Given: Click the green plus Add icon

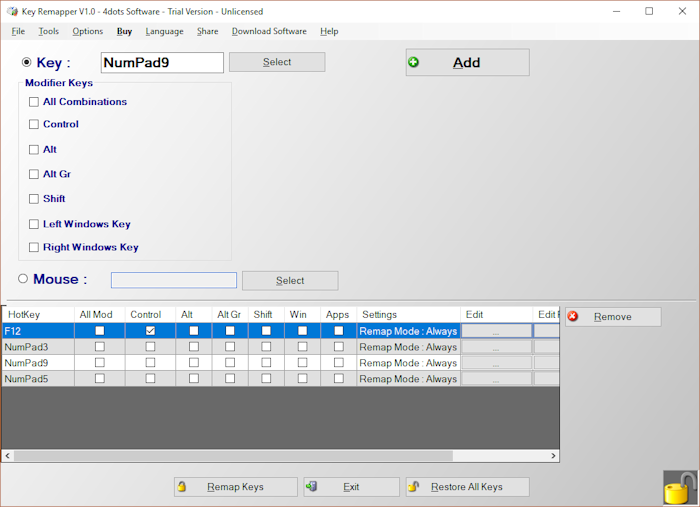Looking at the screenshot, I should [414, 62].
